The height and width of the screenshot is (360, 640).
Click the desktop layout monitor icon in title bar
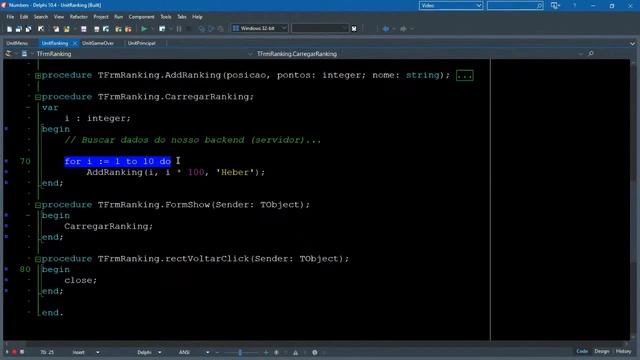(555, 6)
